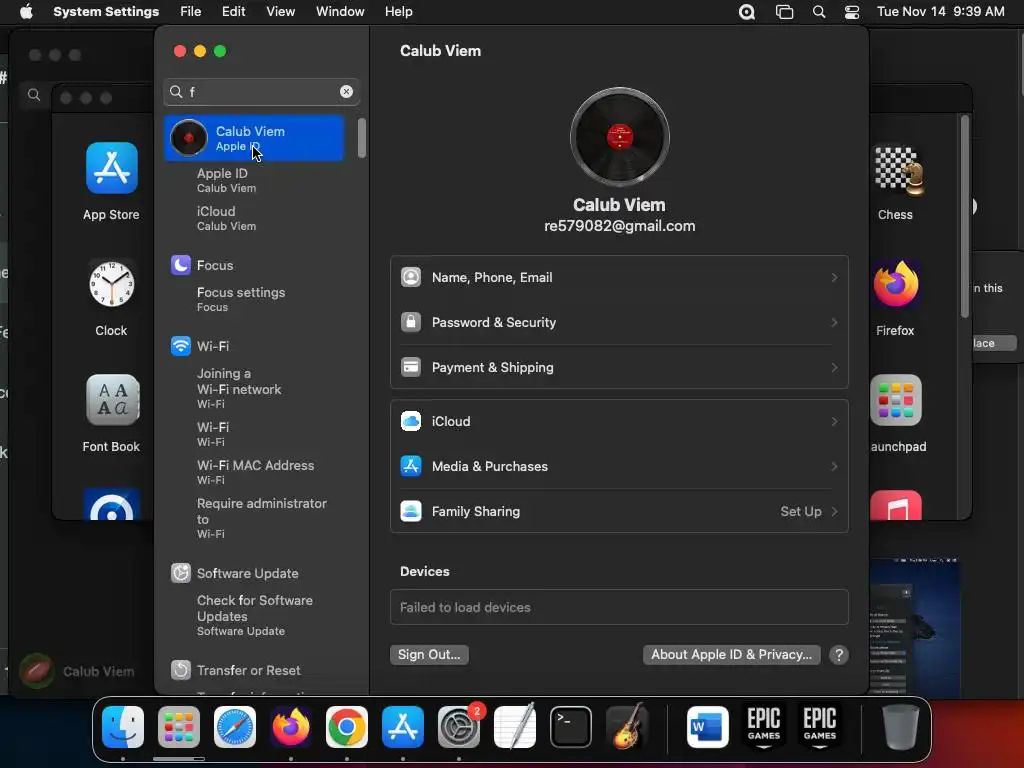
Task: Open the File menu
Action: pyautogui.click(x=191, y=12)
